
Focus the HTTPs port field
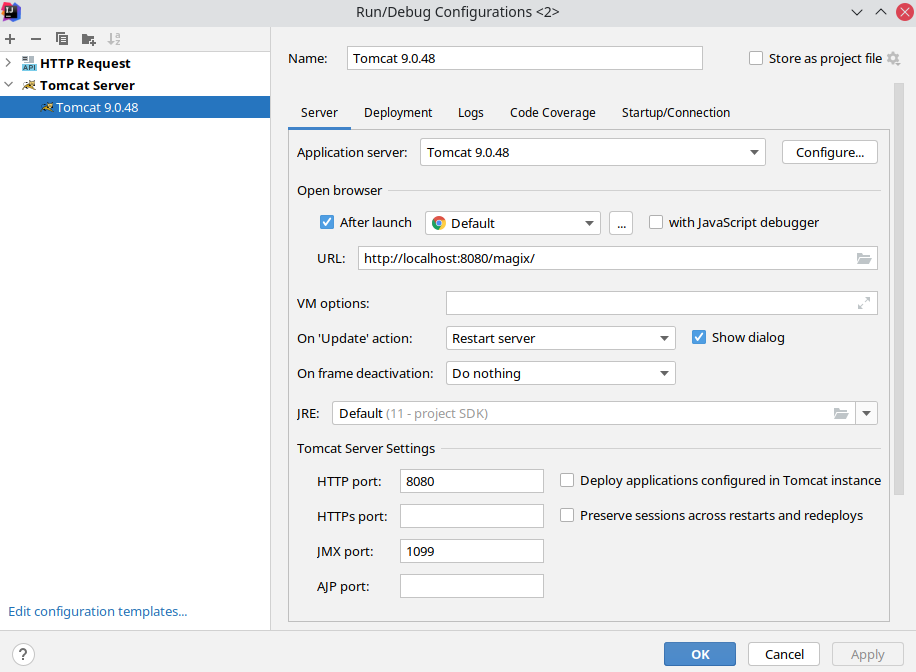(x=471, y=517)
